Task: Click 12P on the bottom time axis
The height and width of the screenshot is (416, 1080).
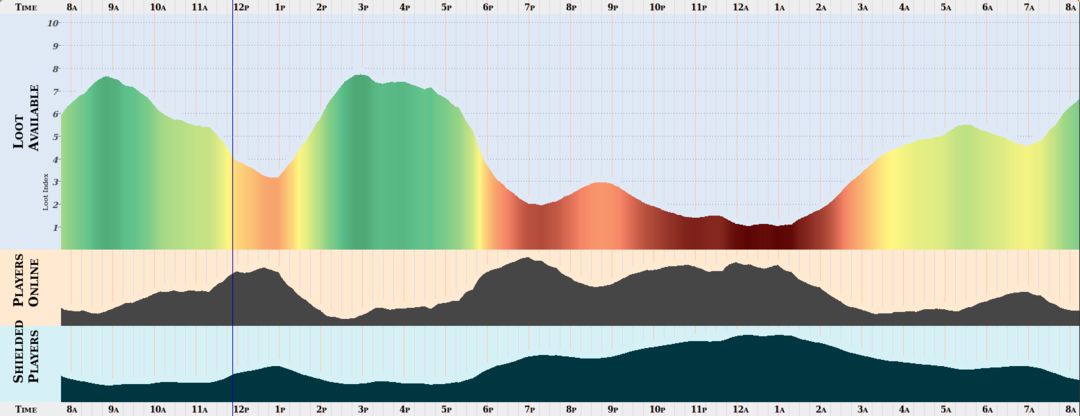Action: click(x=241, y=409)
